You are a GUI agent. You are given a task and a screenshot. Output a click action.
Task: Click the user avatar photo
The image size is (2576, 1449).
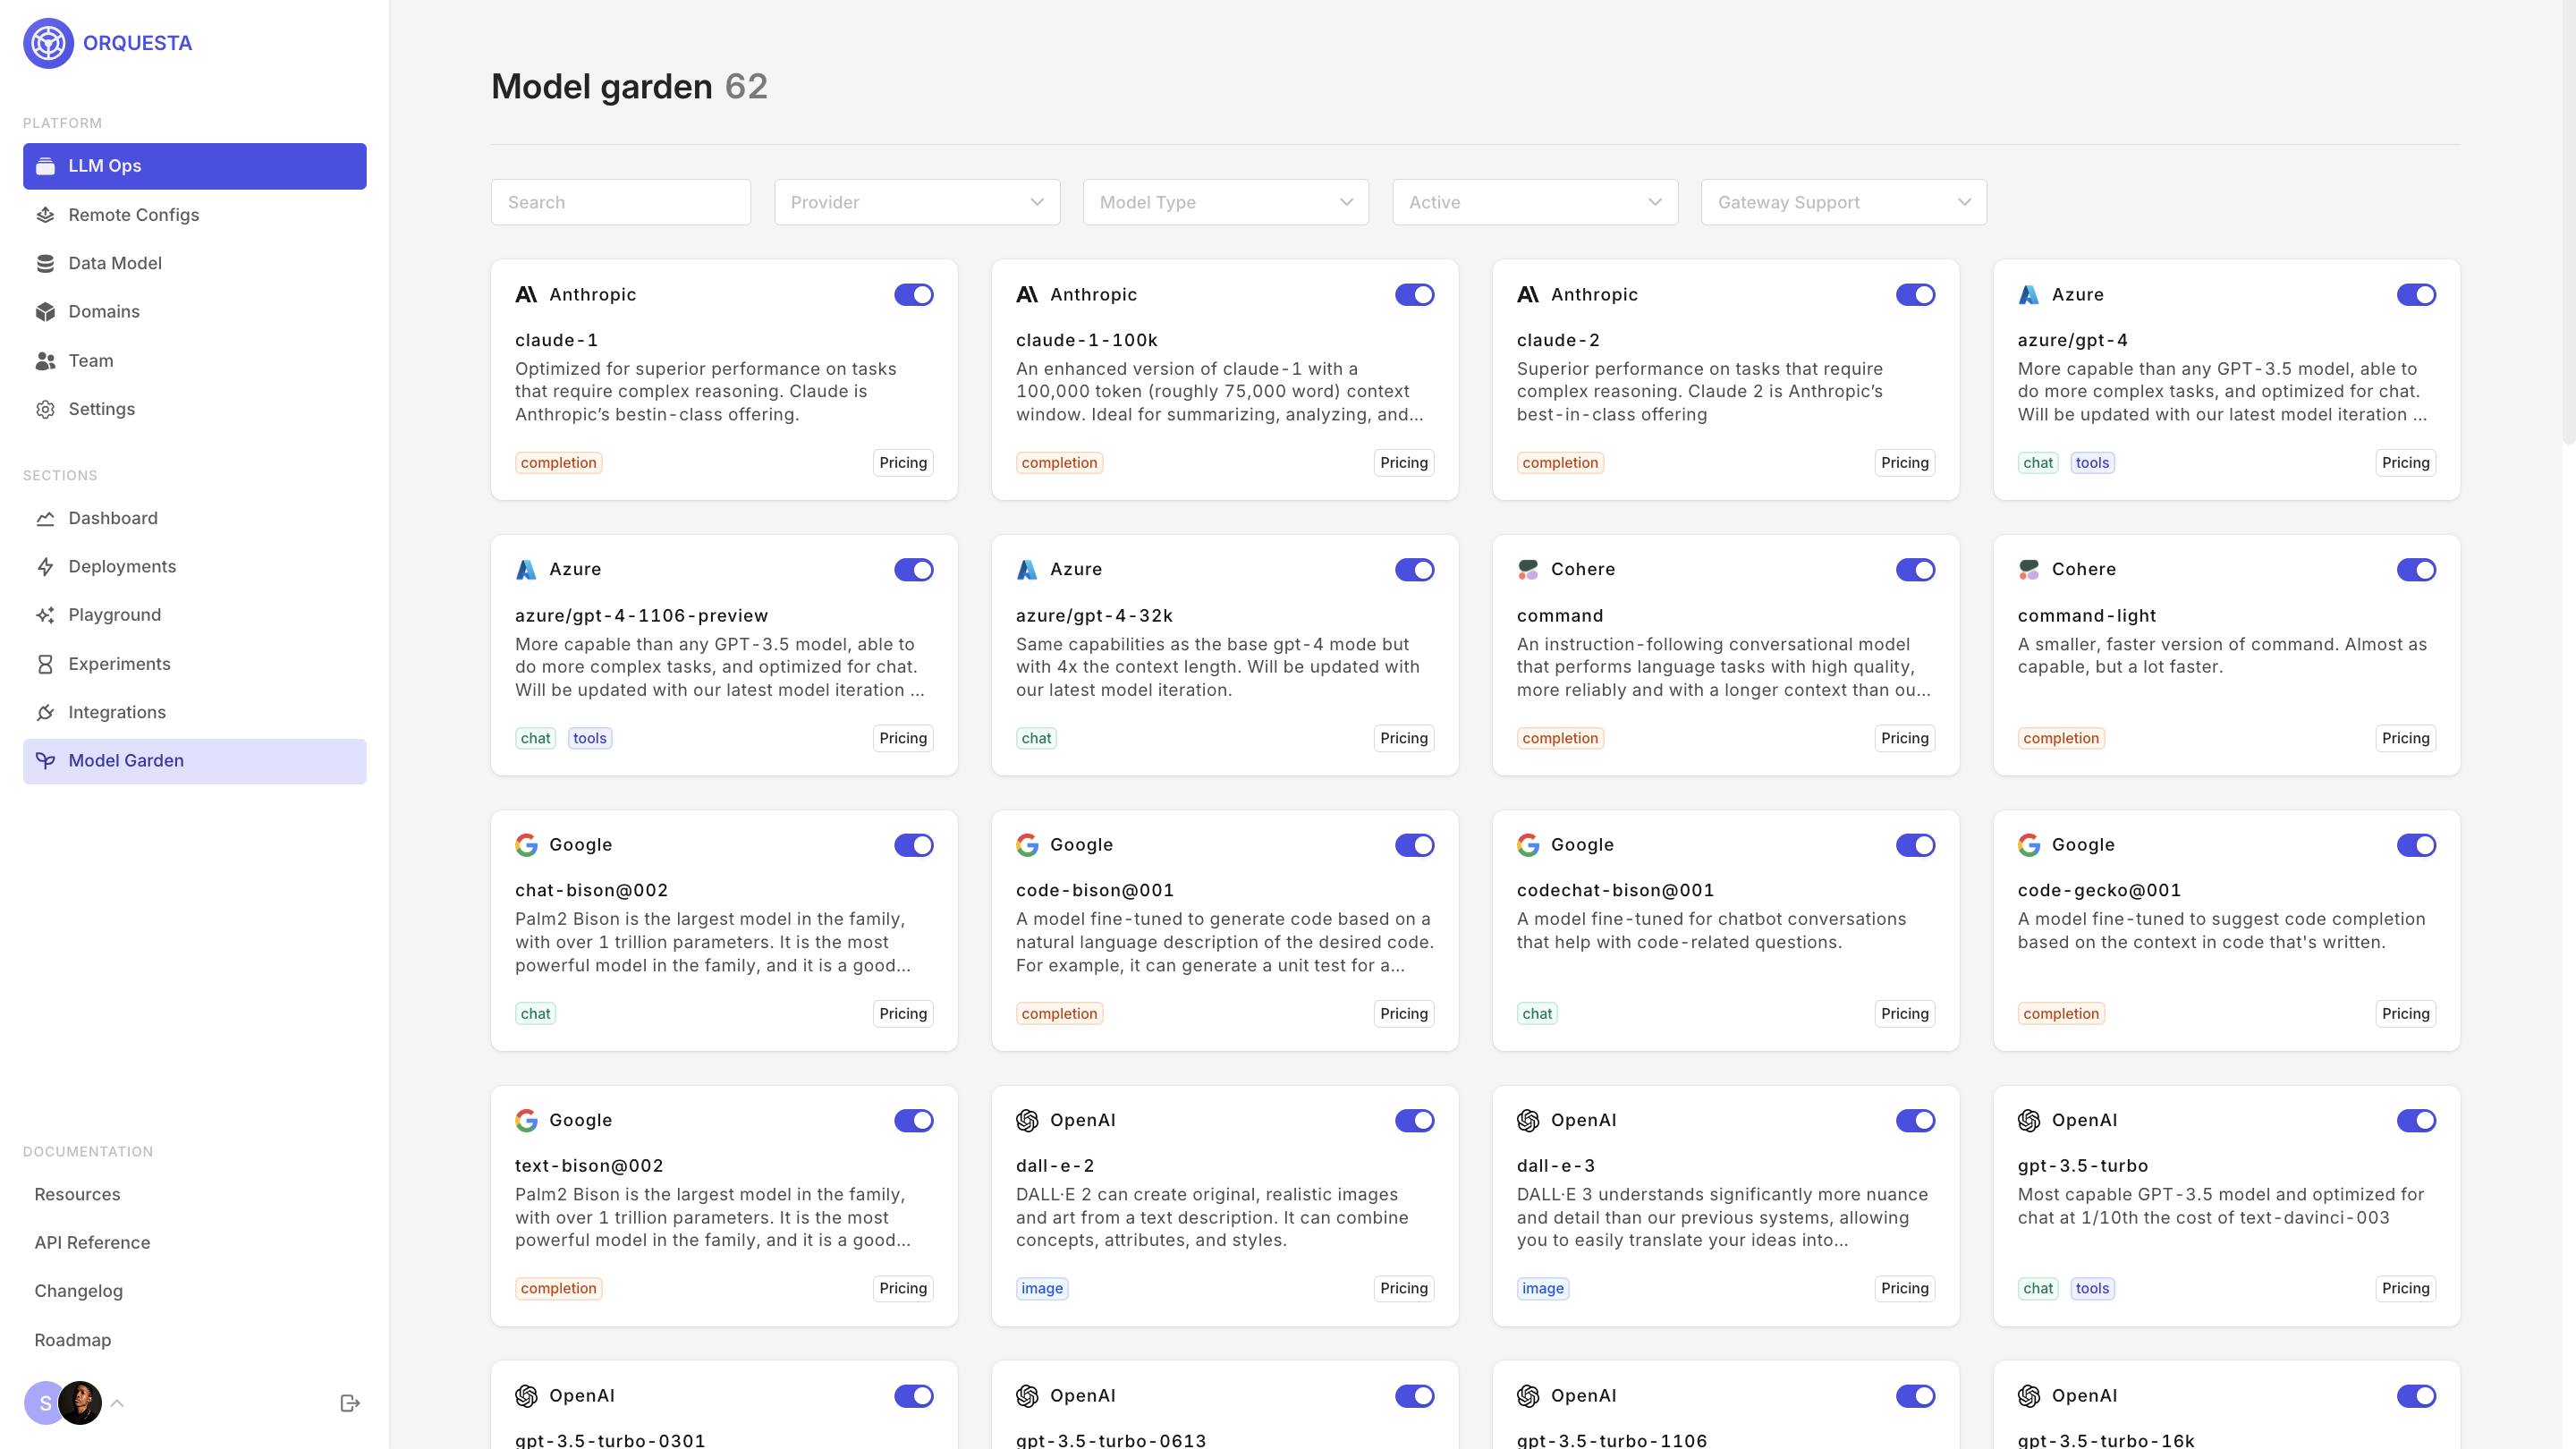pyautogui.click(x=80, y=1403)
